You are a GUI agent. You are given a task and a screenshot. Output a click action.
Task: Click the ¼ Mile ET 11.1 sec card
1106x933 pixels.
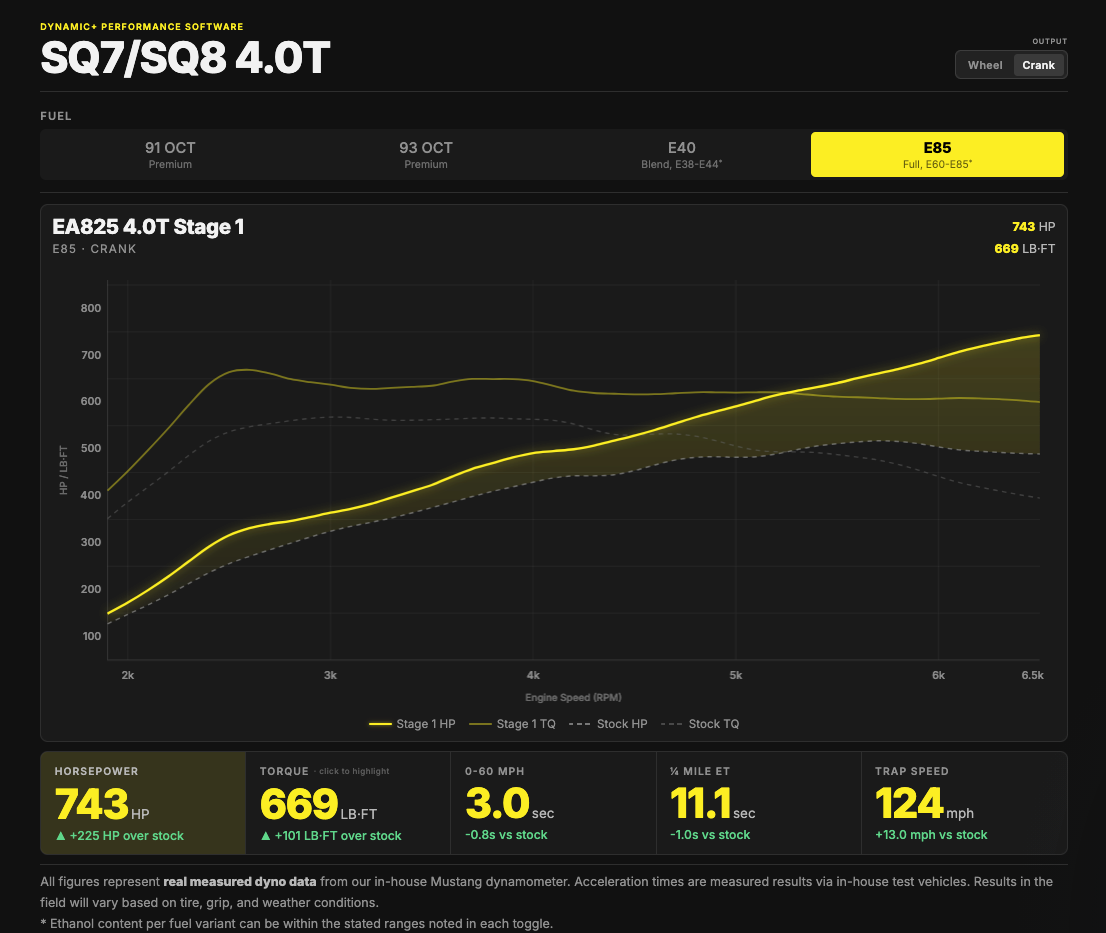pos(759,803)
